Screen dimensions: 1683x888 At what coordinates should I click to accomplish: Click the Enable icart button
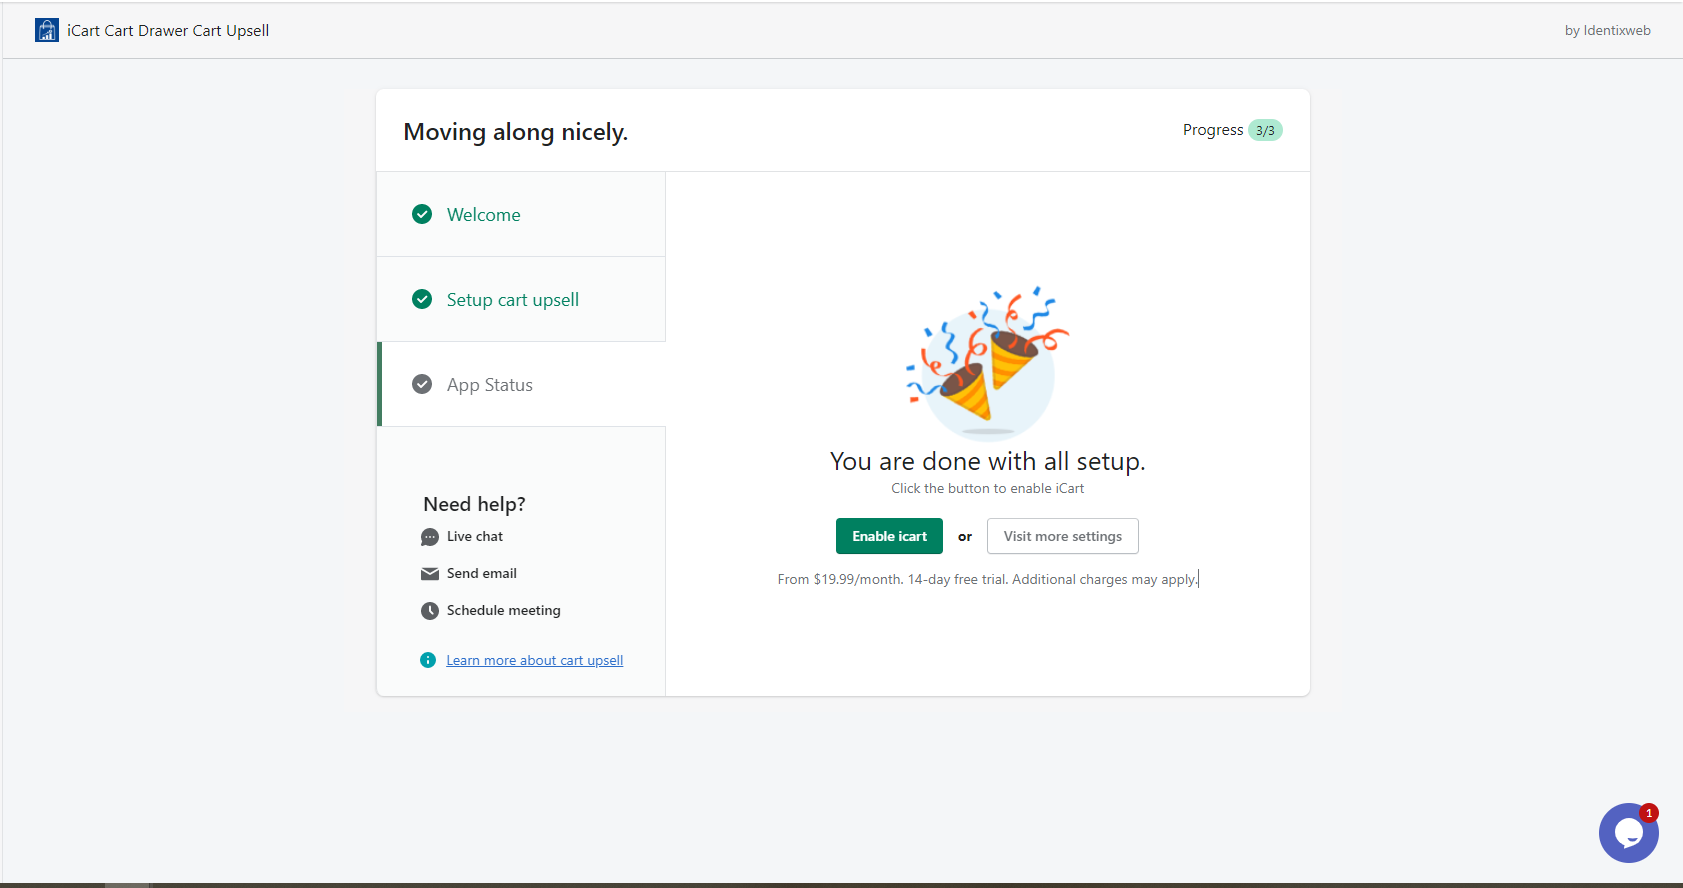[889, 536]
